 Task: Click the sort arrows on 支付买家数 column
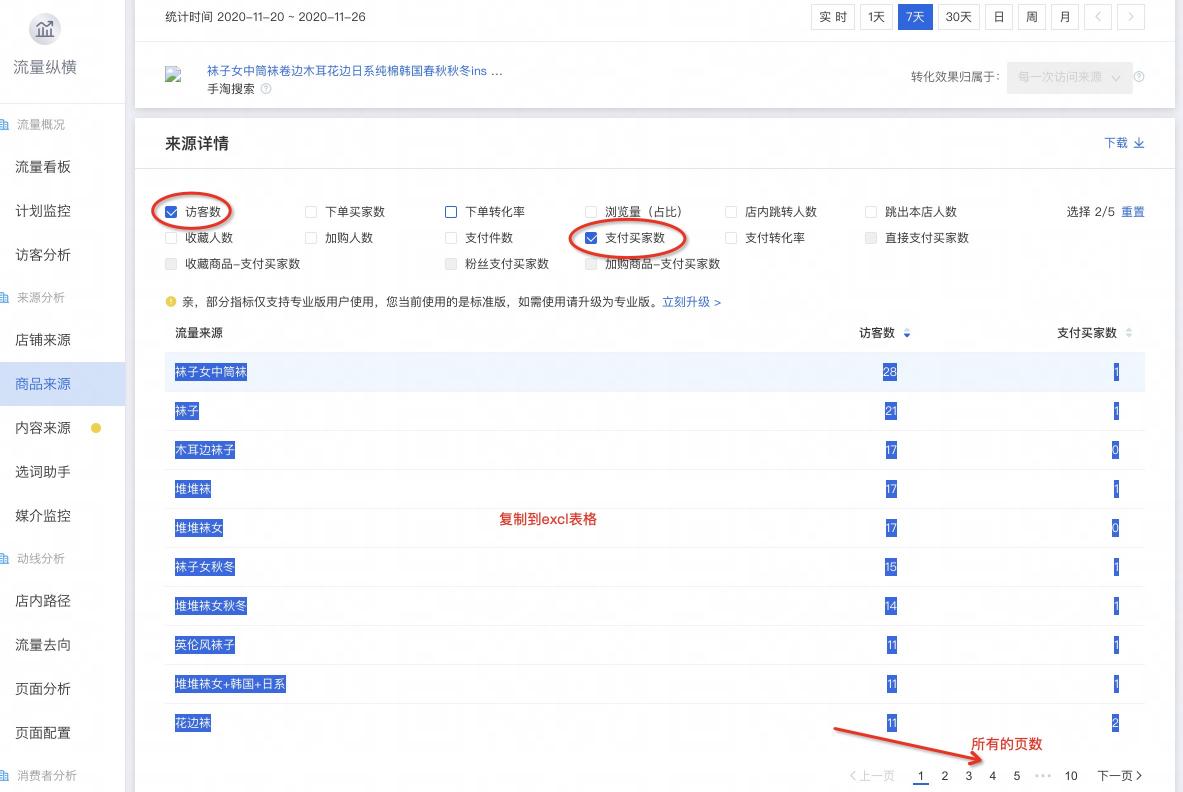[1128, 333]
